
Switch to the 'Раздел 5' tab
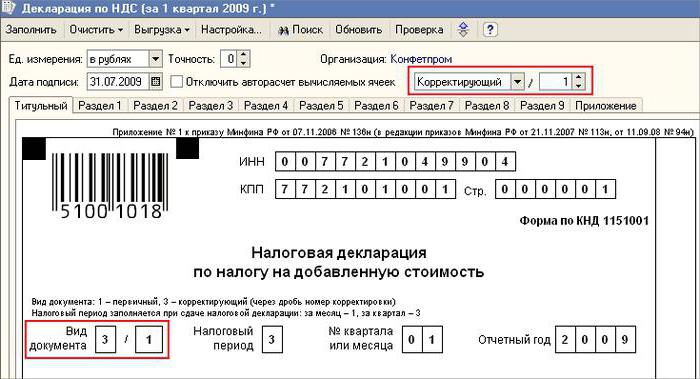click(x=321, y=106)
